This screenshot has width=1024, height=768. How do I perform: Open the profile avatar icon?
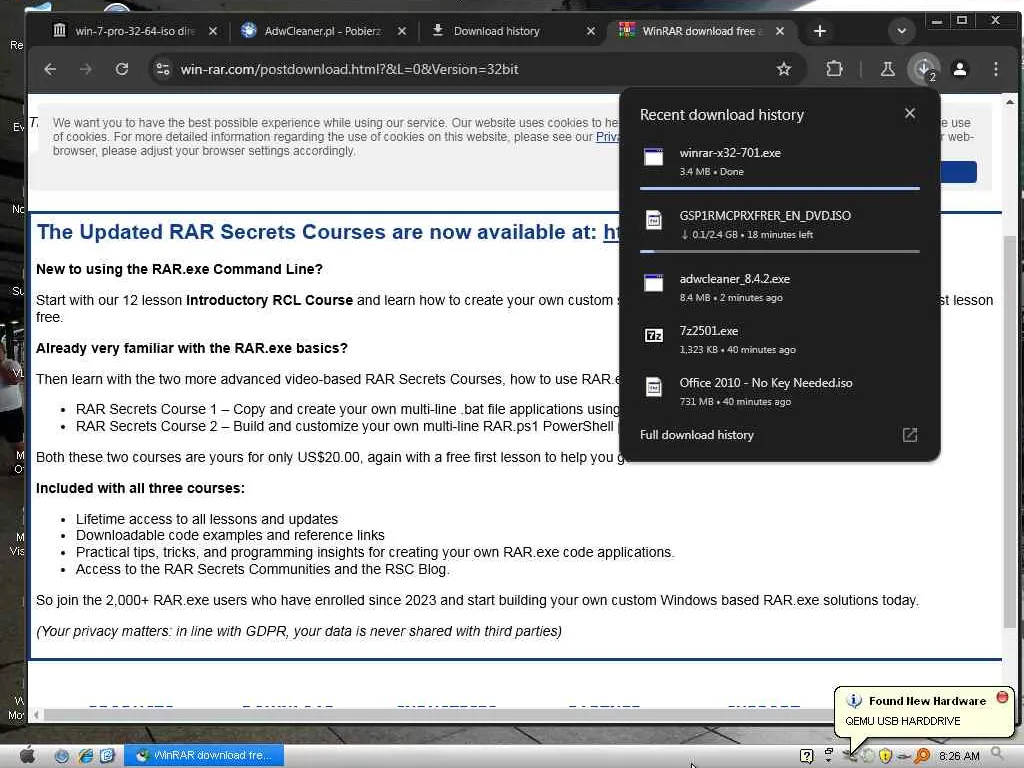coord(959,69)
